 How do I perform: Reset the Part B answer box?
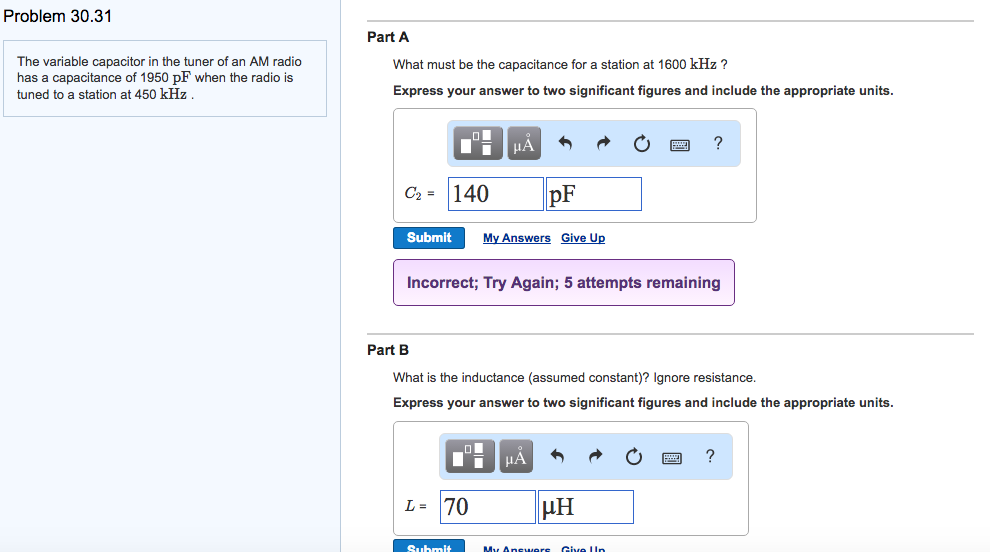pos(633,457)
